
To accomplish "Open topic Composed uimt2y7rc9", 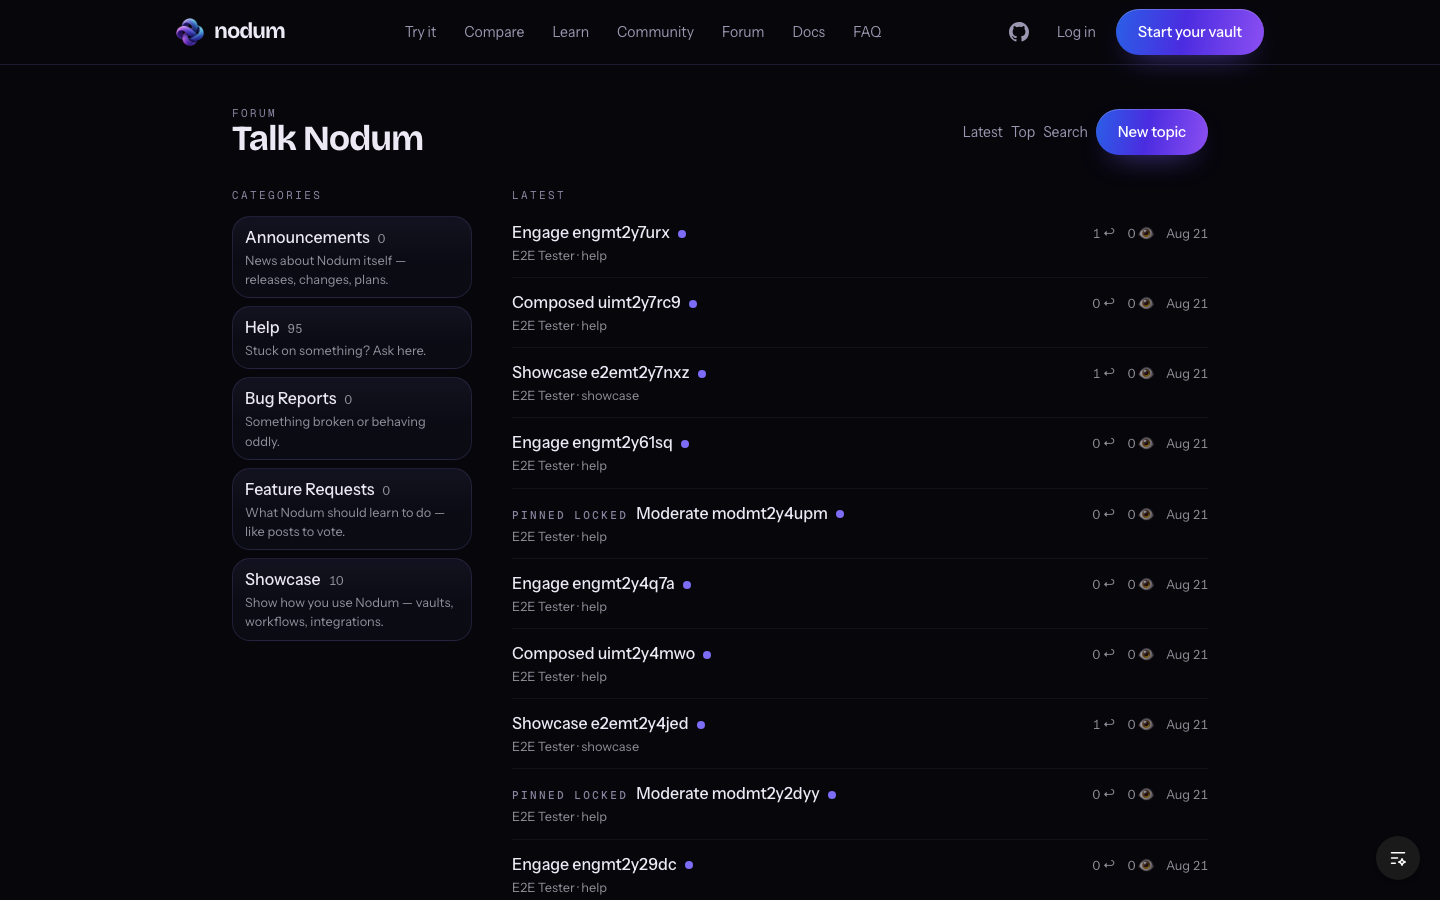I will [x=596, y=302].
